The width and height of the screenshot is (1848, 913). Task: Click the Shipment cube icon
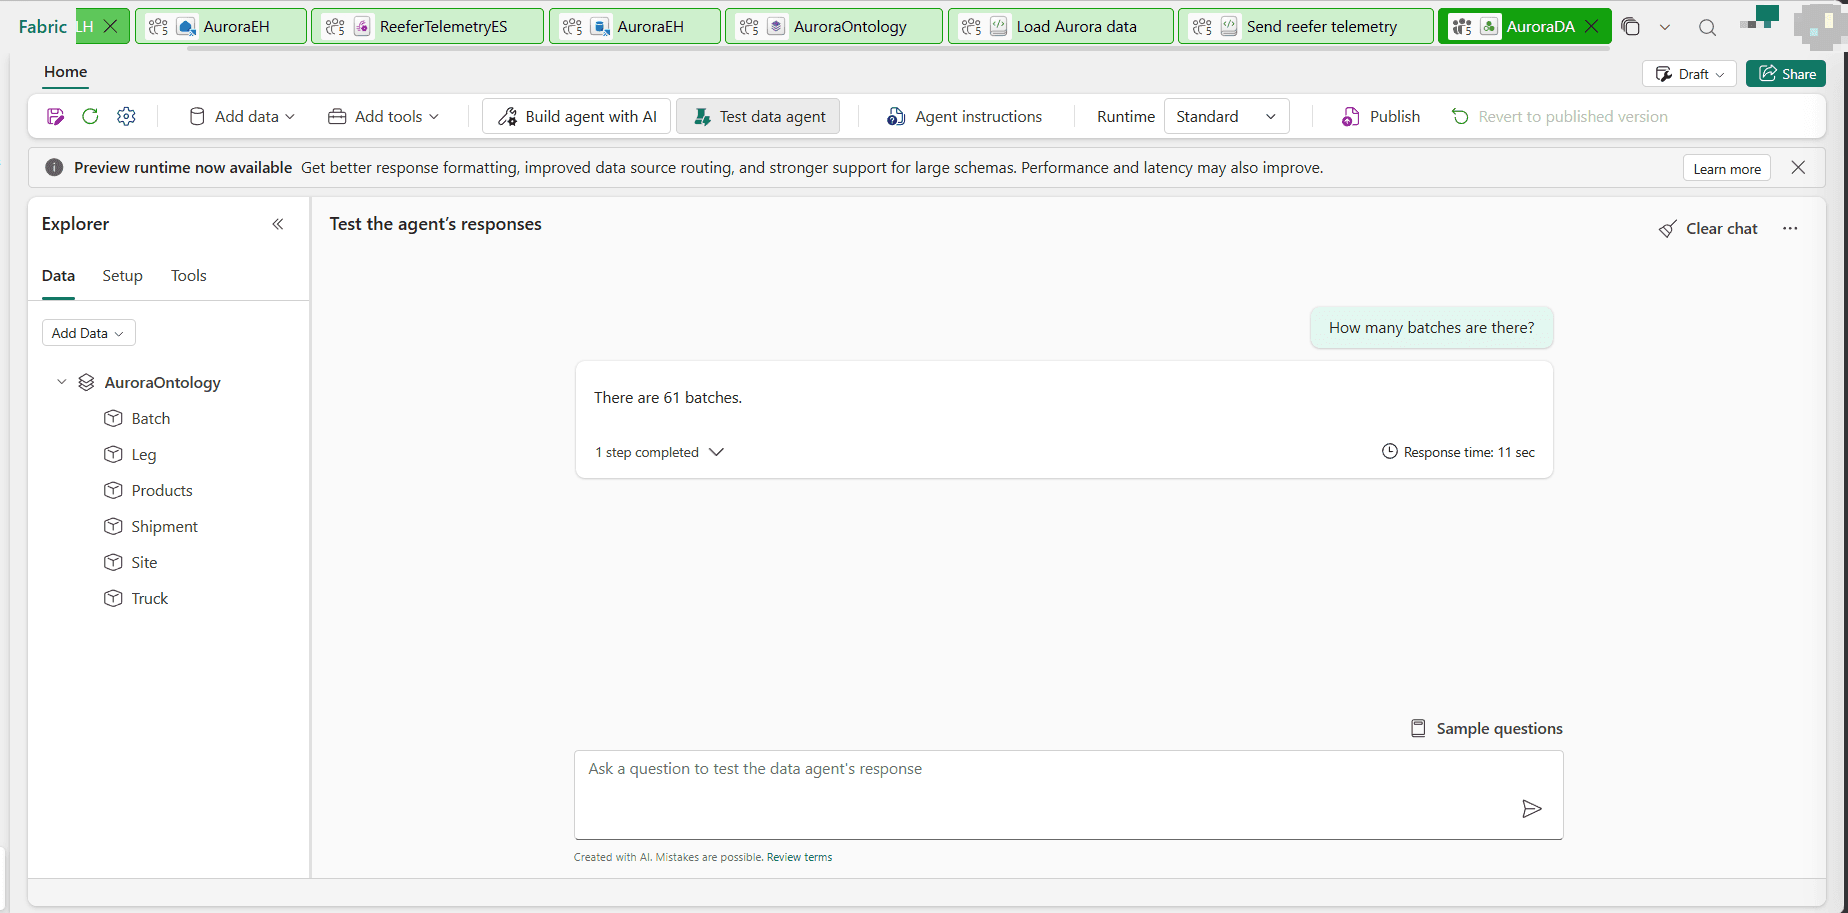click(x=113, y=526)
